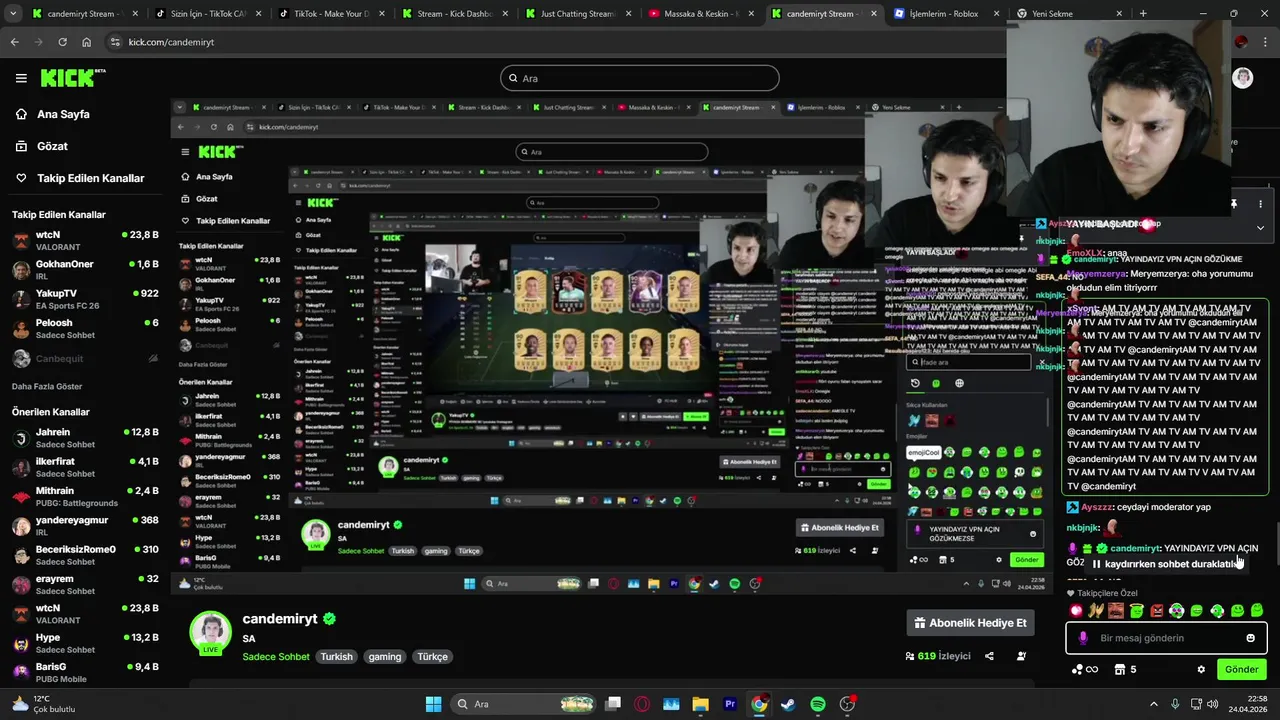Image resolution: width=1280 pixels, height=720 pixels.
Task: Send message with Gönder button
Action: point(1241,669)
